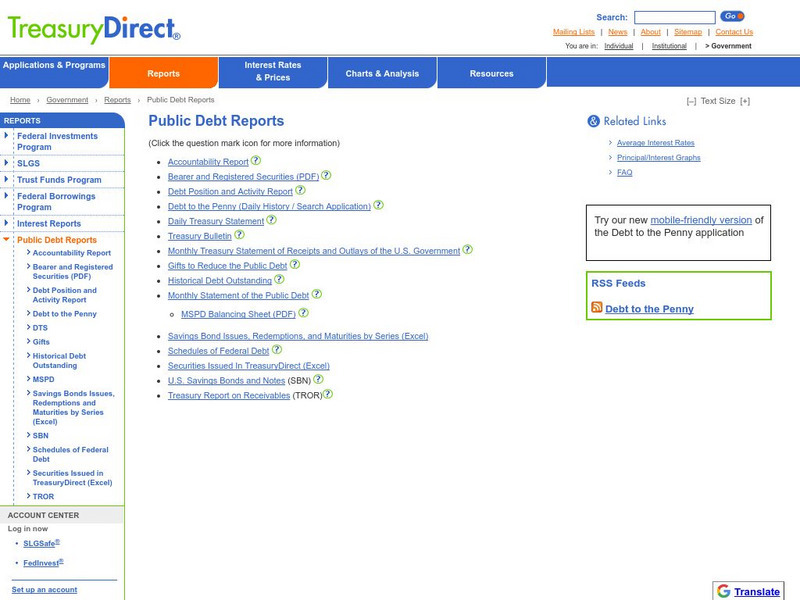This screenshot has width=800, height=600.
Task: Click inside the Search input field
Action: click(675, 15)
